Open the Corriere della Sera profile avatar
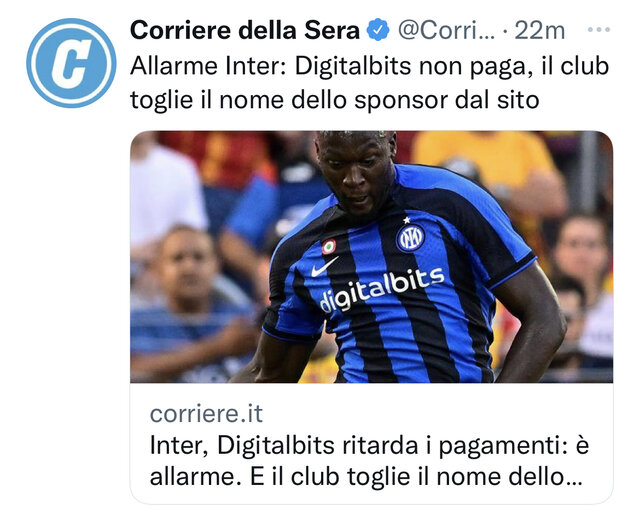 (71, 63)
